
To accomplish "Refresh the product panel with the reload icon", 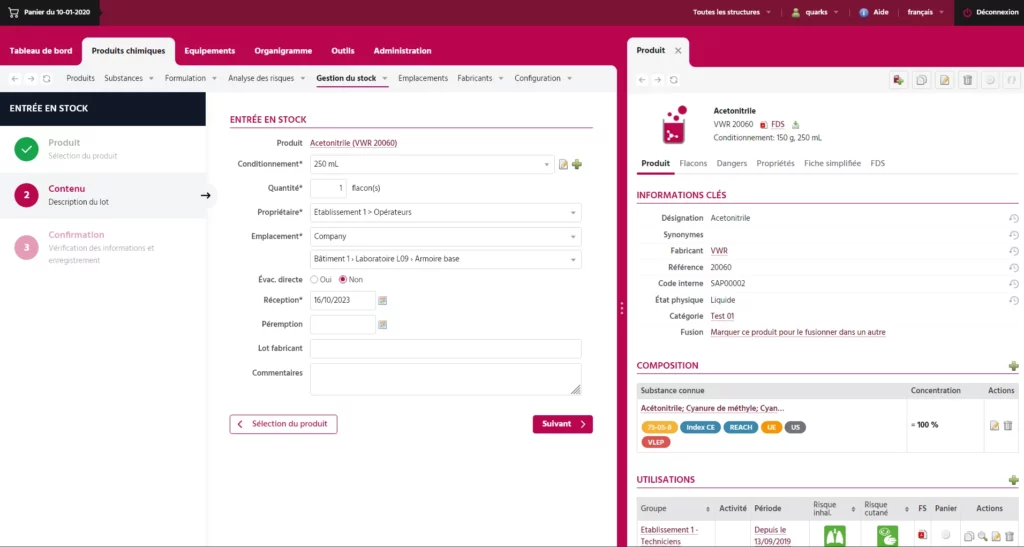I will pyautogui.click(x=674, y=79).
